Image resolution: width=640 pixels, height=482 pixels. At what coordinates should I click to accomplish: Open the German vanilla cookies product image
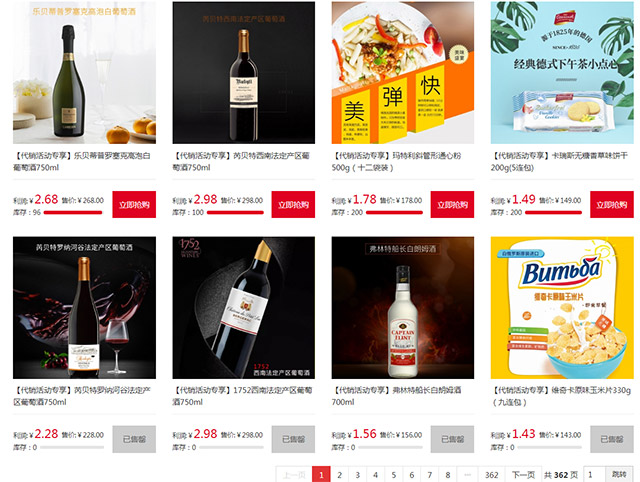[562, 72]
